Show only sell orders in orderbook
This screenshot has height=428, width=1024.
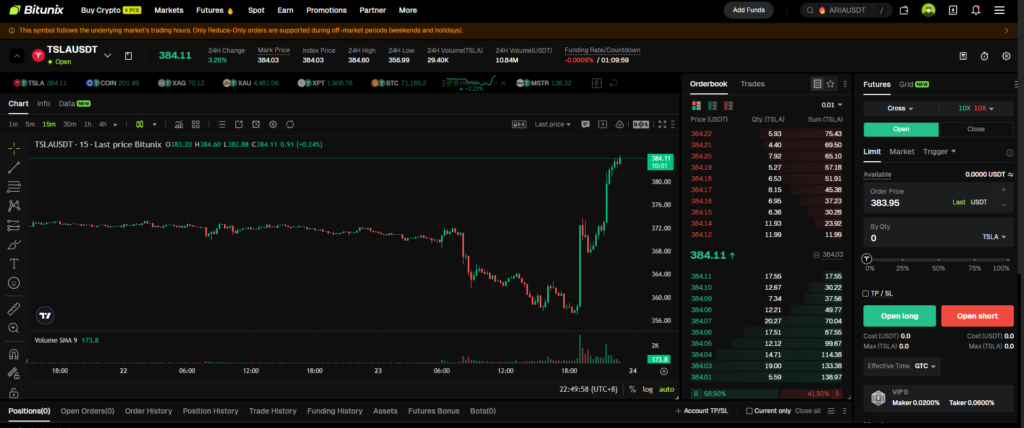[728, 105]
